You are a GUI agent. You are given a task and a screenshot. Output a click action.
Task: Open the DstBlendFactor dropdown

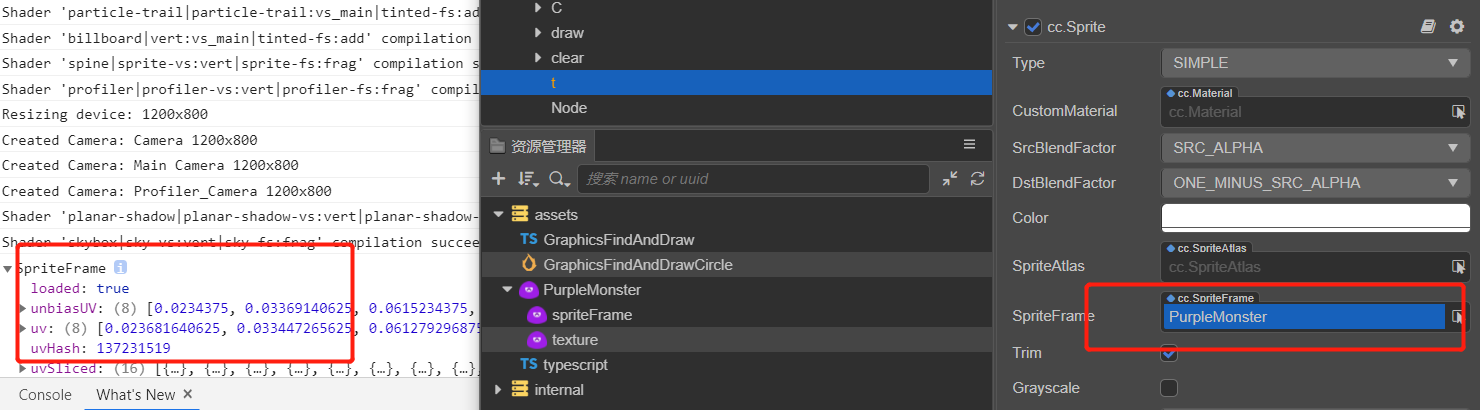pyautogui.click(x=1315, y=183)
